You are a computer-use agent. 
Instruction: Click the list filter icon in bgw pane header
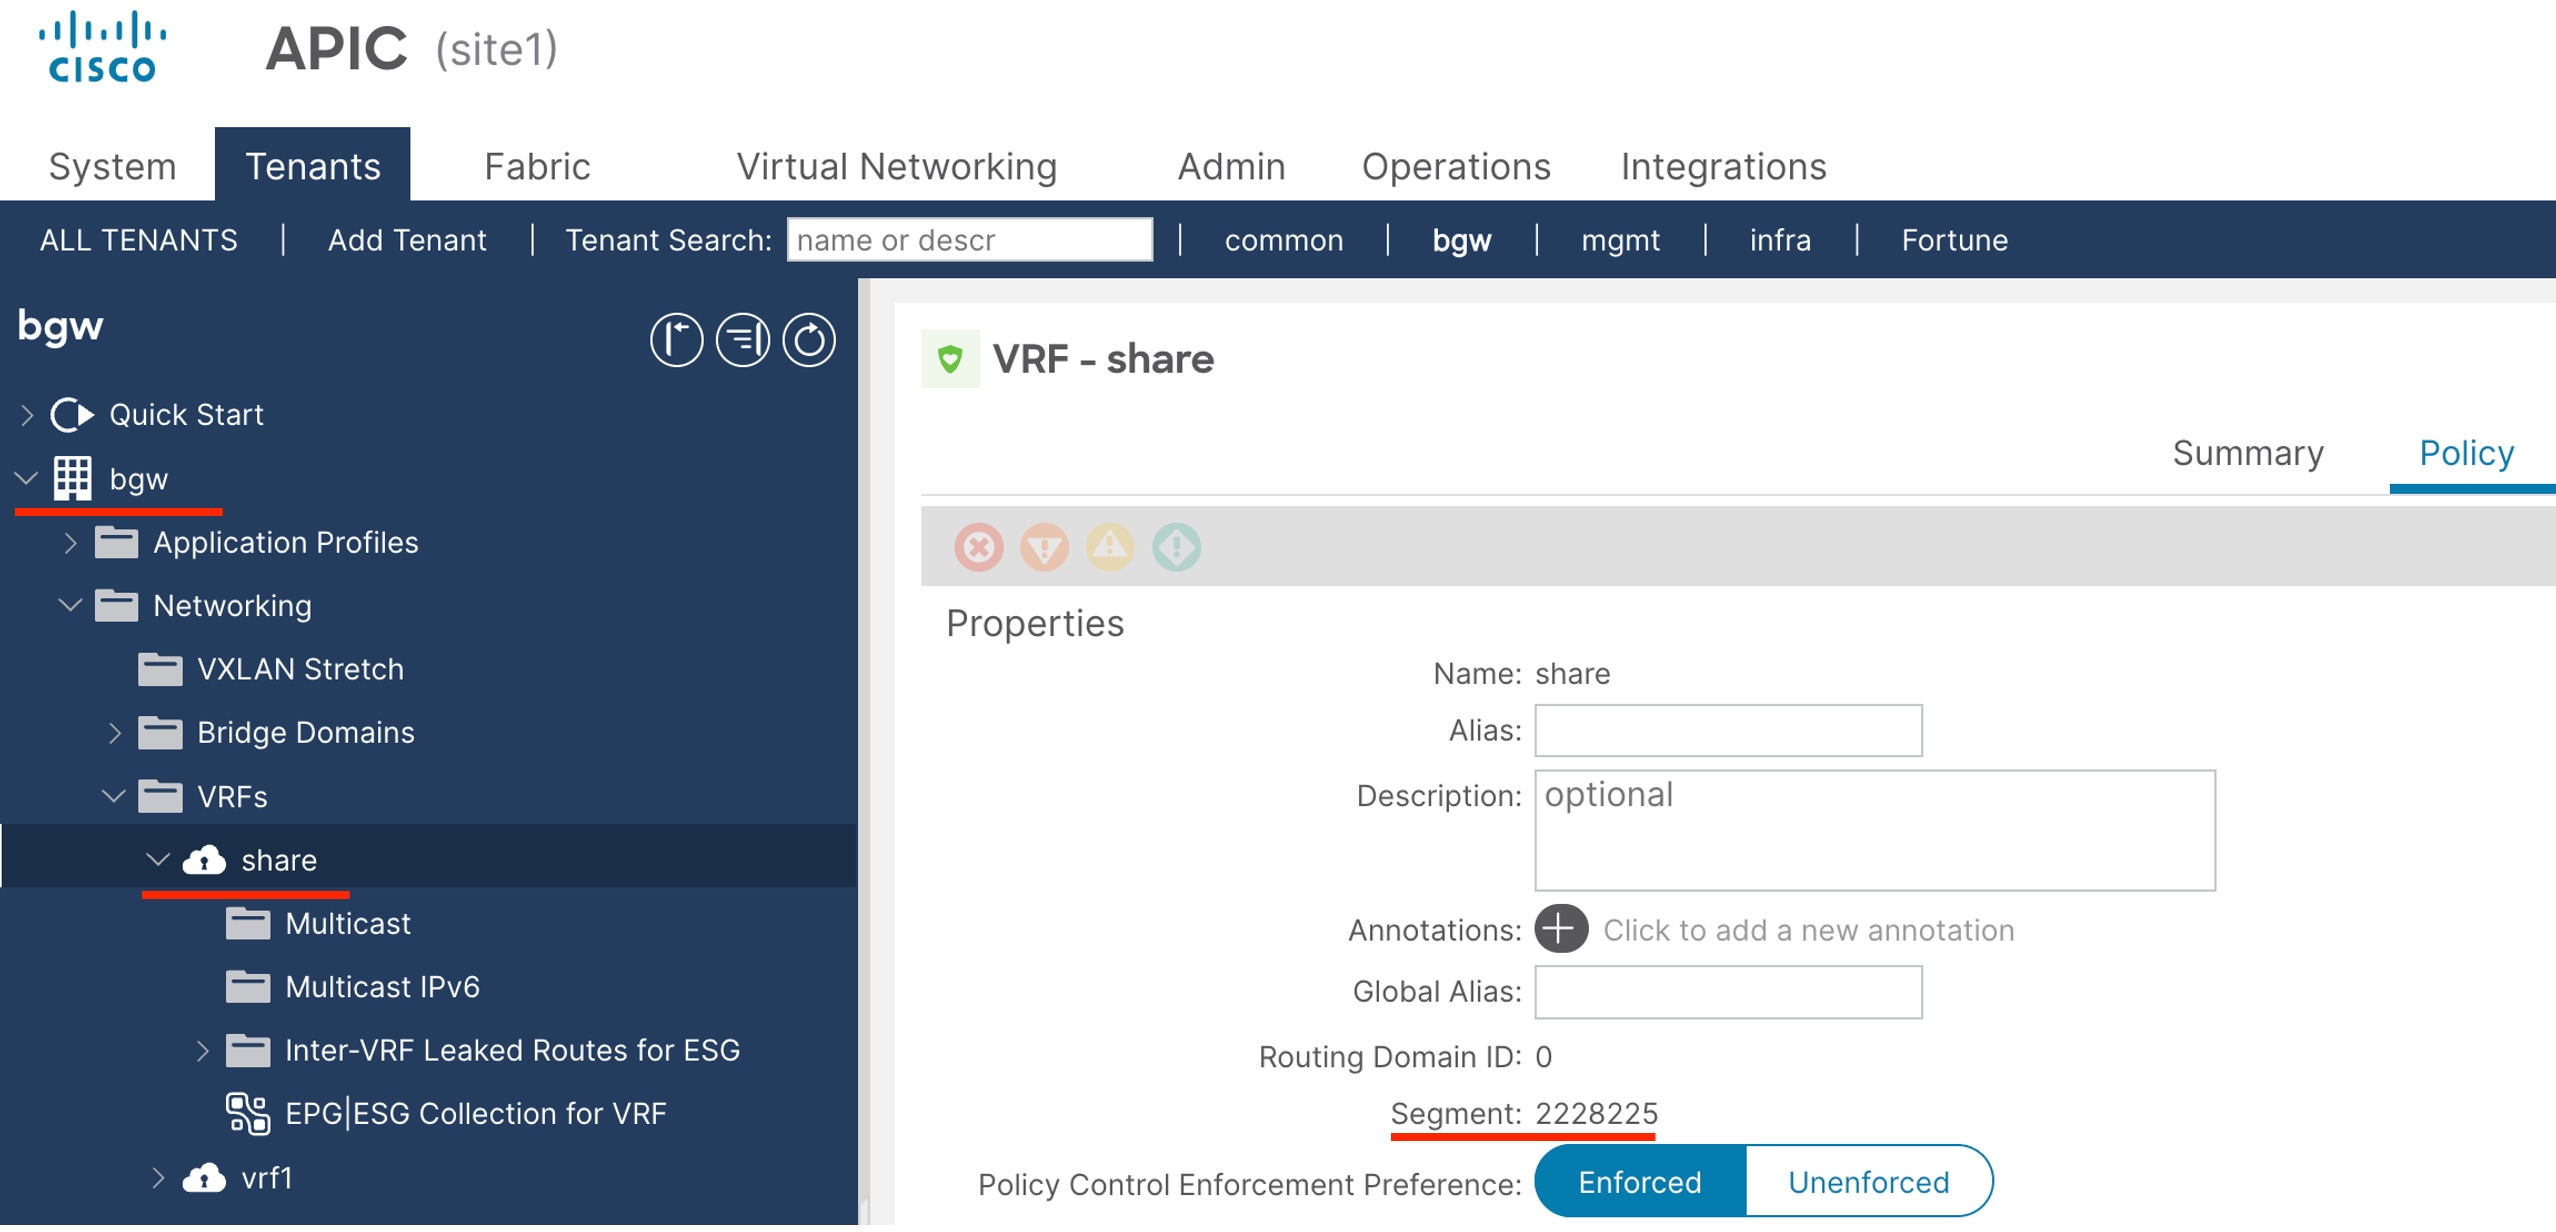[x=742, y=340]
